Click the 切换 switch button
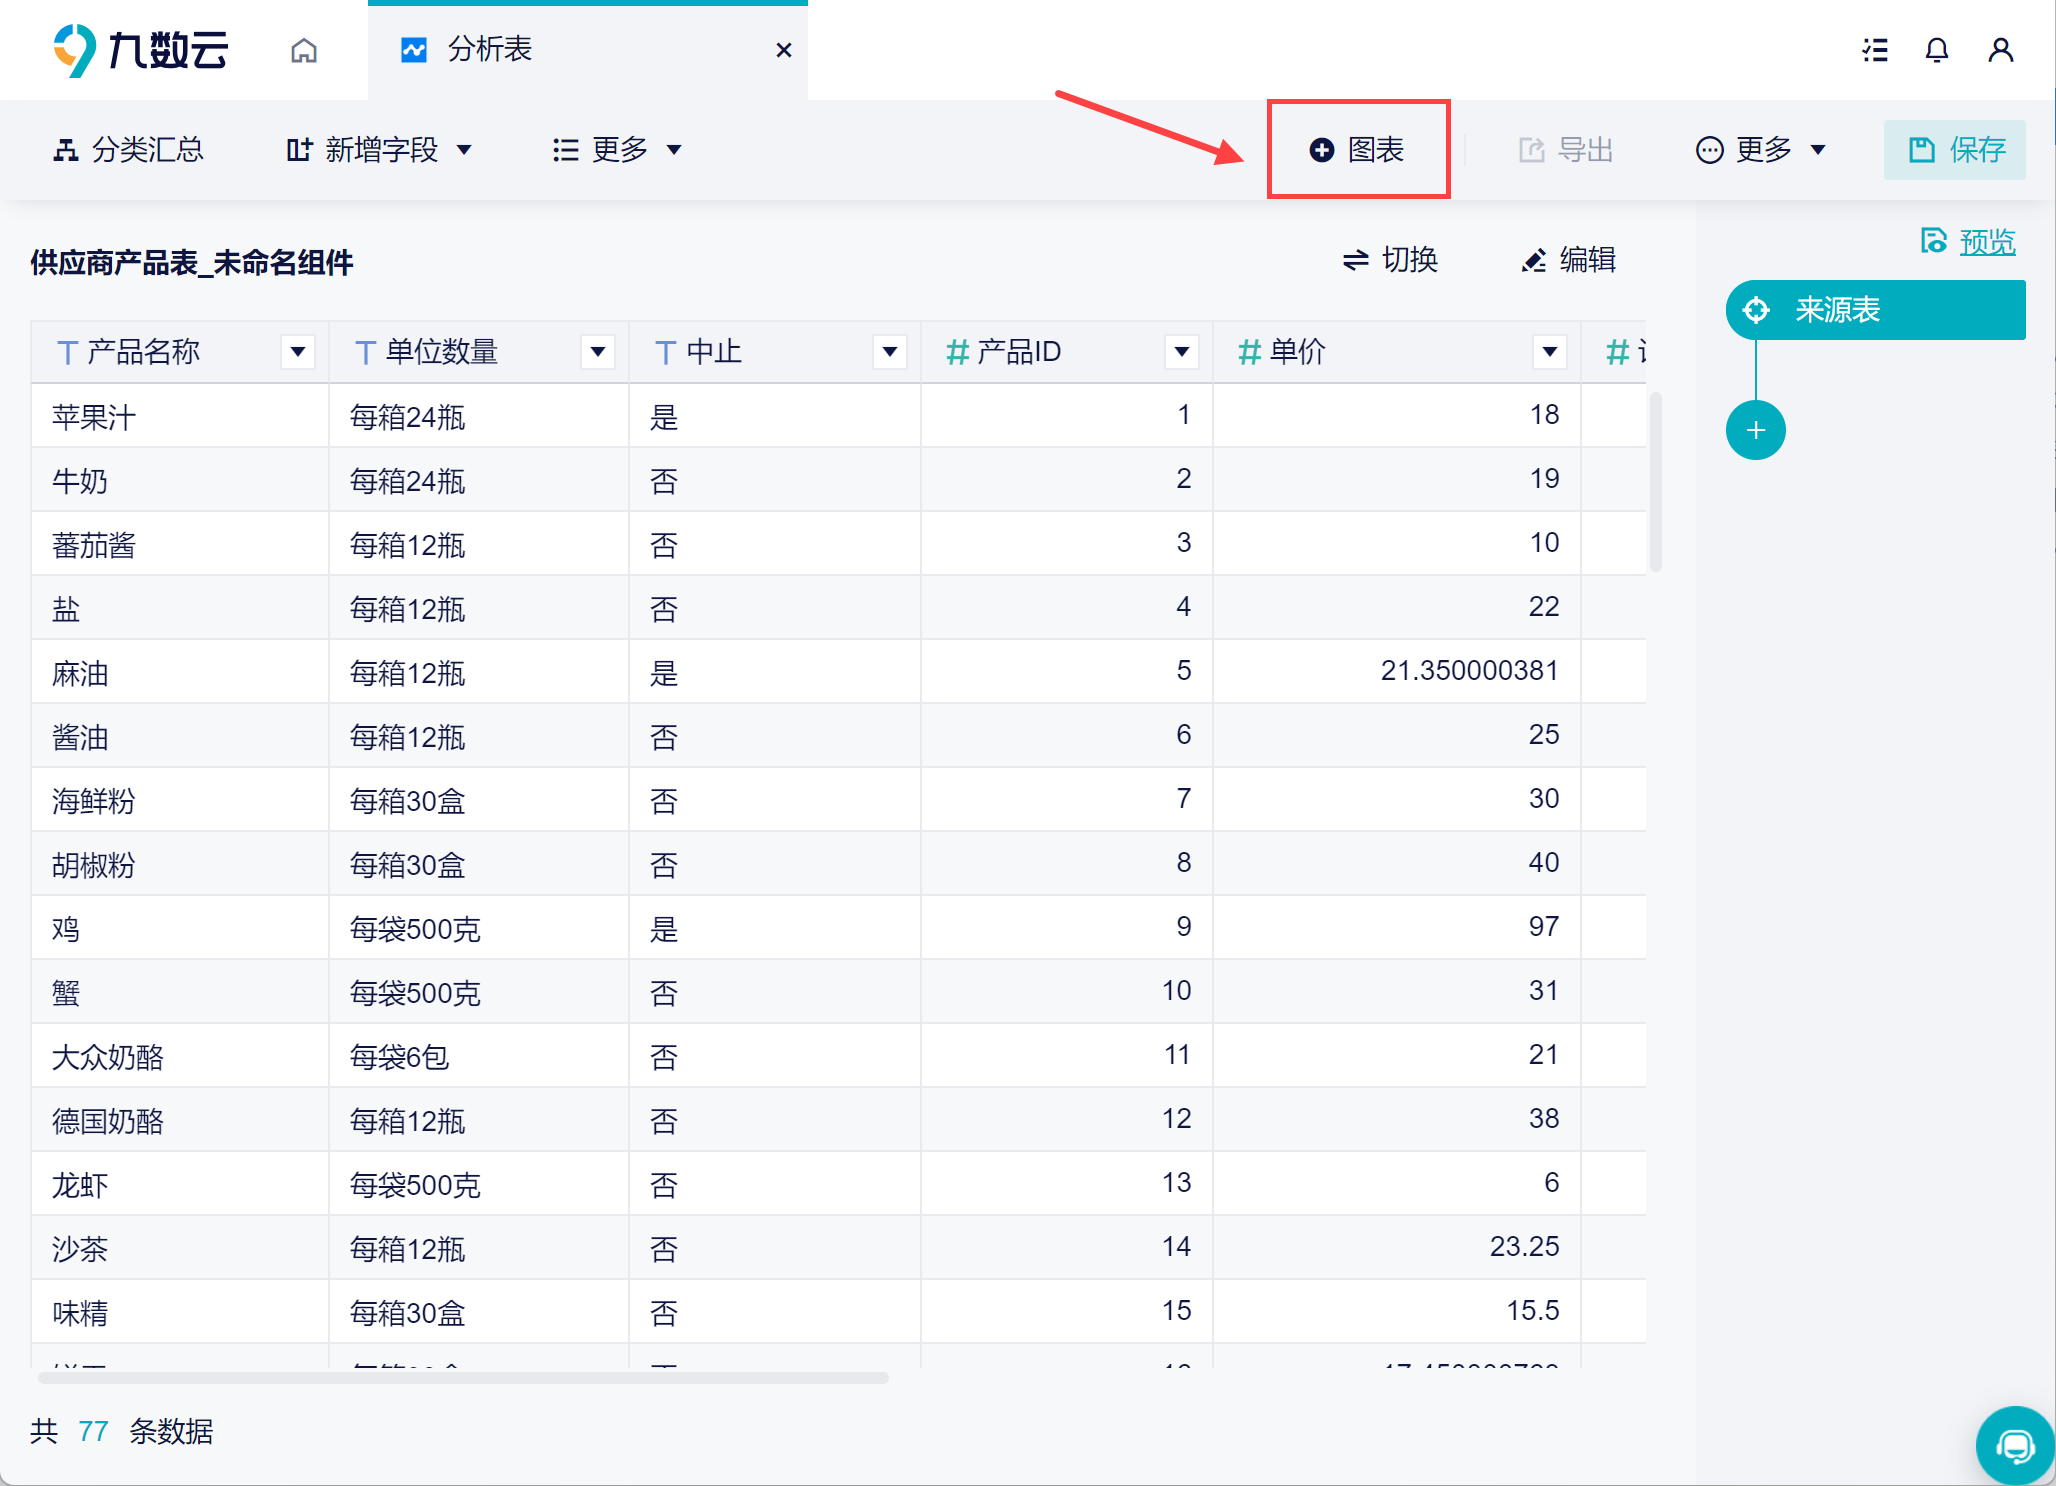This screenshot has height=1486, width=2056. click(x=1390, y=260)
